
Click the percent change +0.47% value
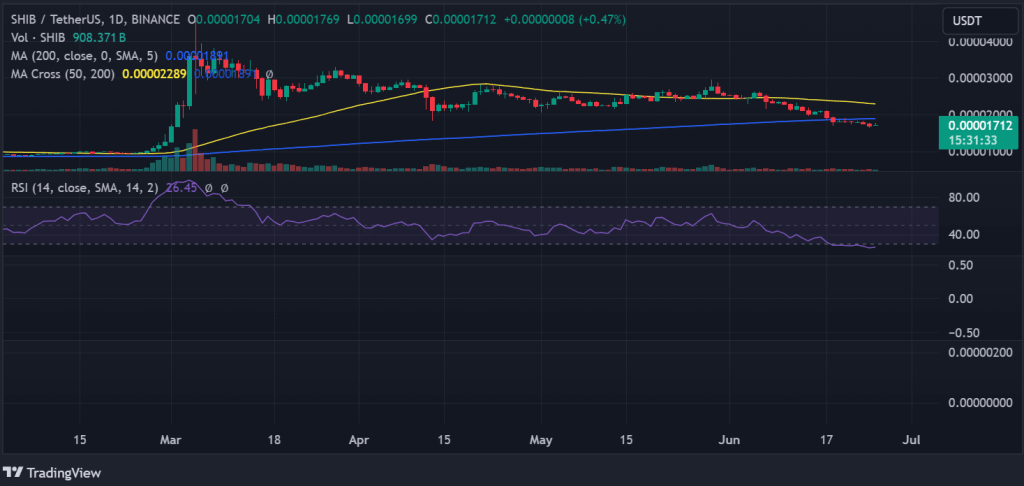pyautogui.click(x=601, y=20)
